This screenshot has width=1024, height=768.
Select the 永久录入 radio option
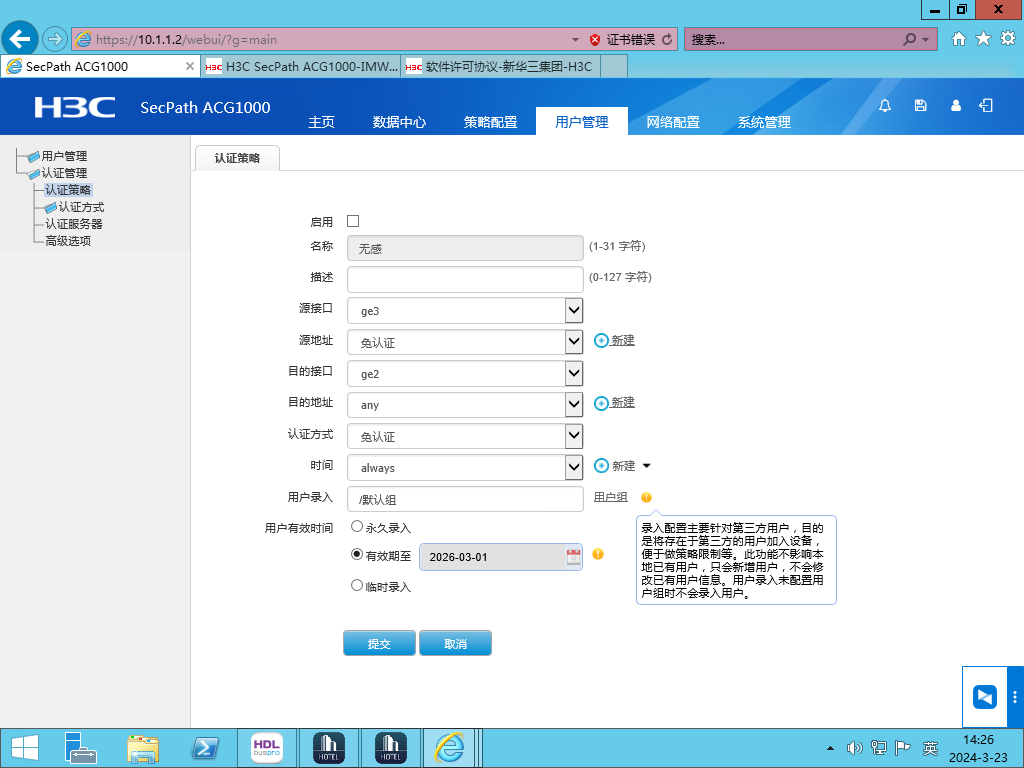pos(357,526)
